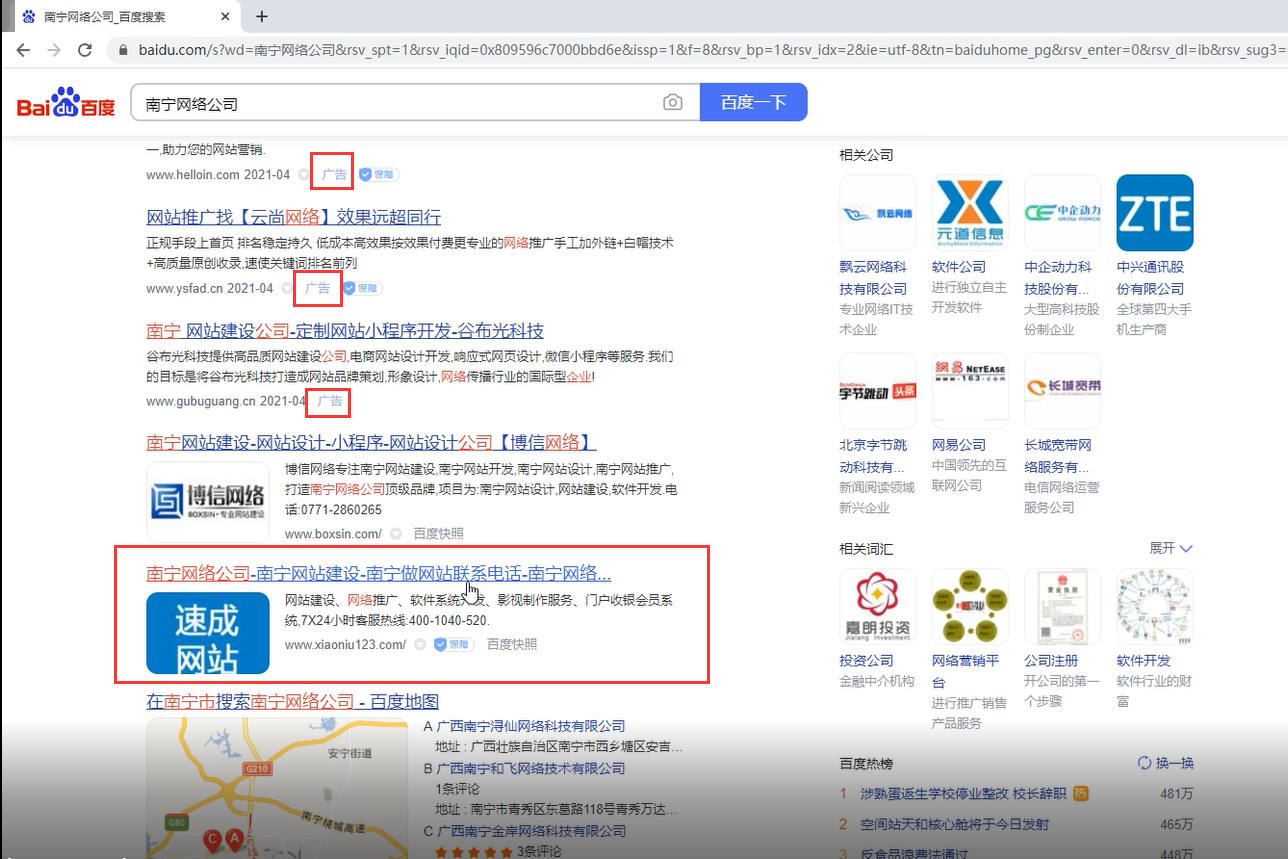Open the 字节跳动 logo thumbnail
Screen dimensions: 1288x859
click(878, 391)
